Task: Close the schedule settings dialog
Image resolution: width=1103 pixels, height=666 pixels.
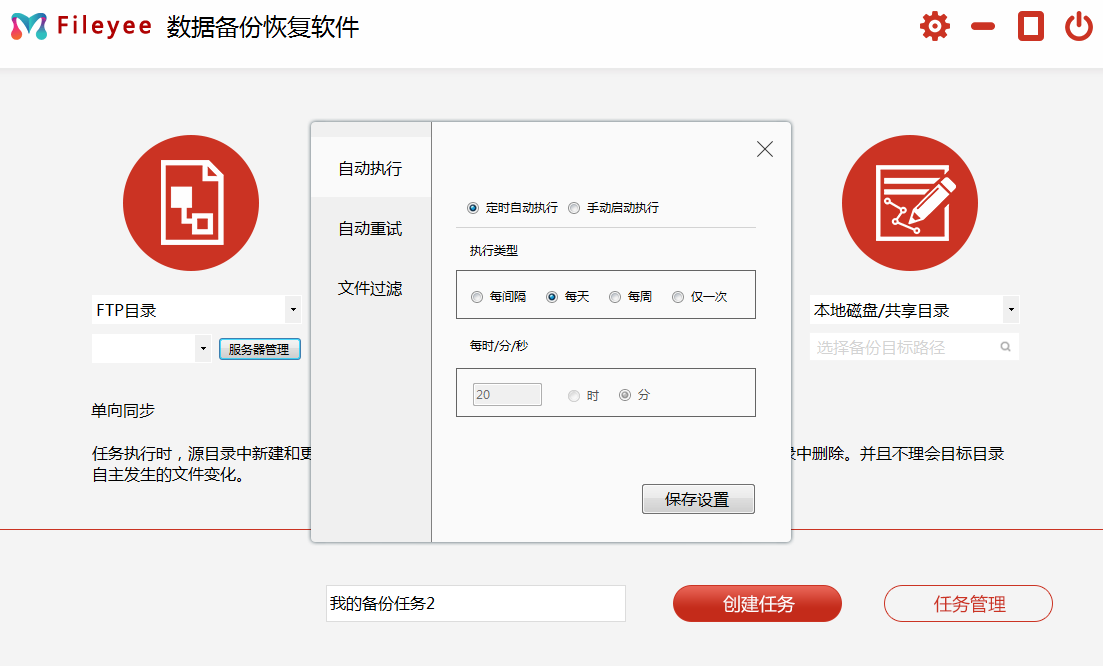Action: [x=765, y=149]
